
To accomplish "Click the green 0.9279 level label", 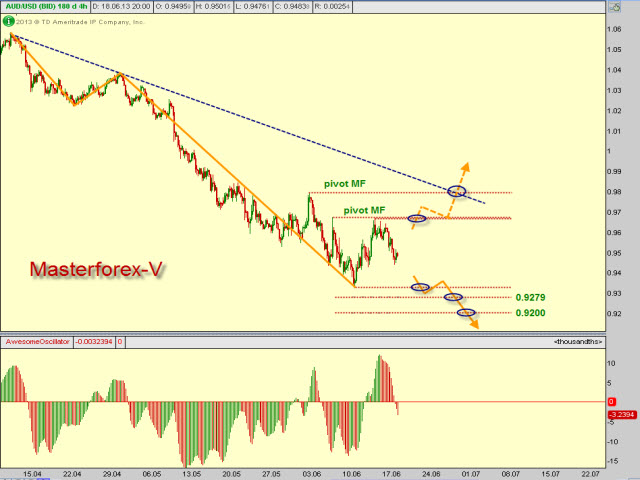I will click(x=530, y=298).
